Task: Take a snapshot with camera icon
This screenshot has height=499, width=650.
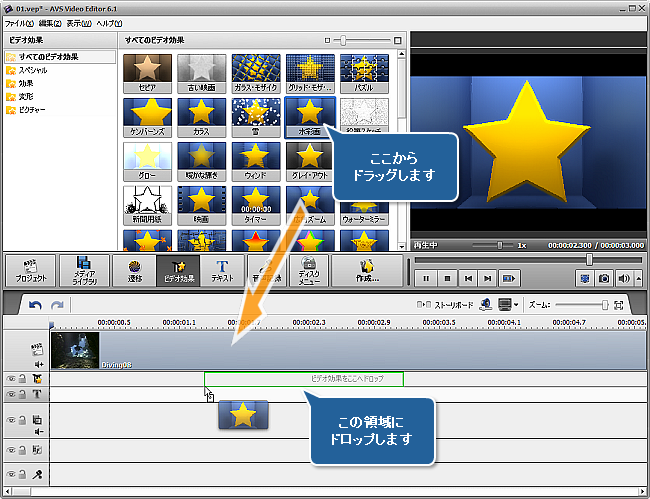Action: tap(604, 279)
